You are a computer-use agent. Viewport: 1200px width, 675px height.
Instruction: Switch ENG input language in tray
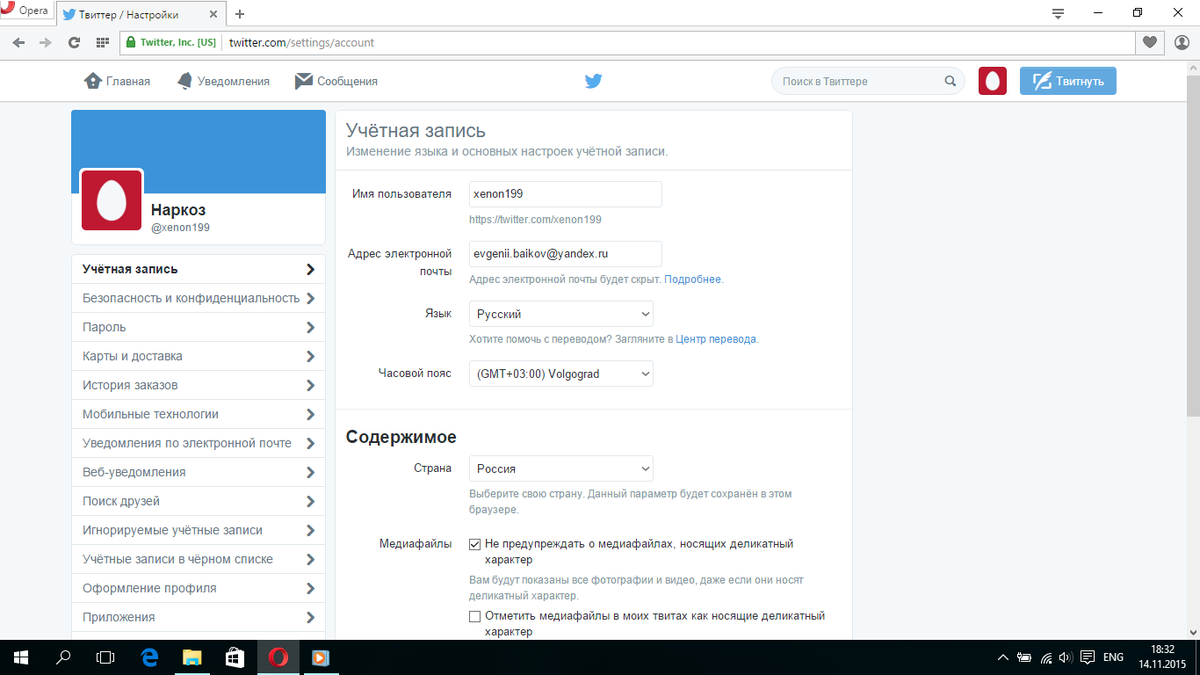click(x=1113, y=657)
